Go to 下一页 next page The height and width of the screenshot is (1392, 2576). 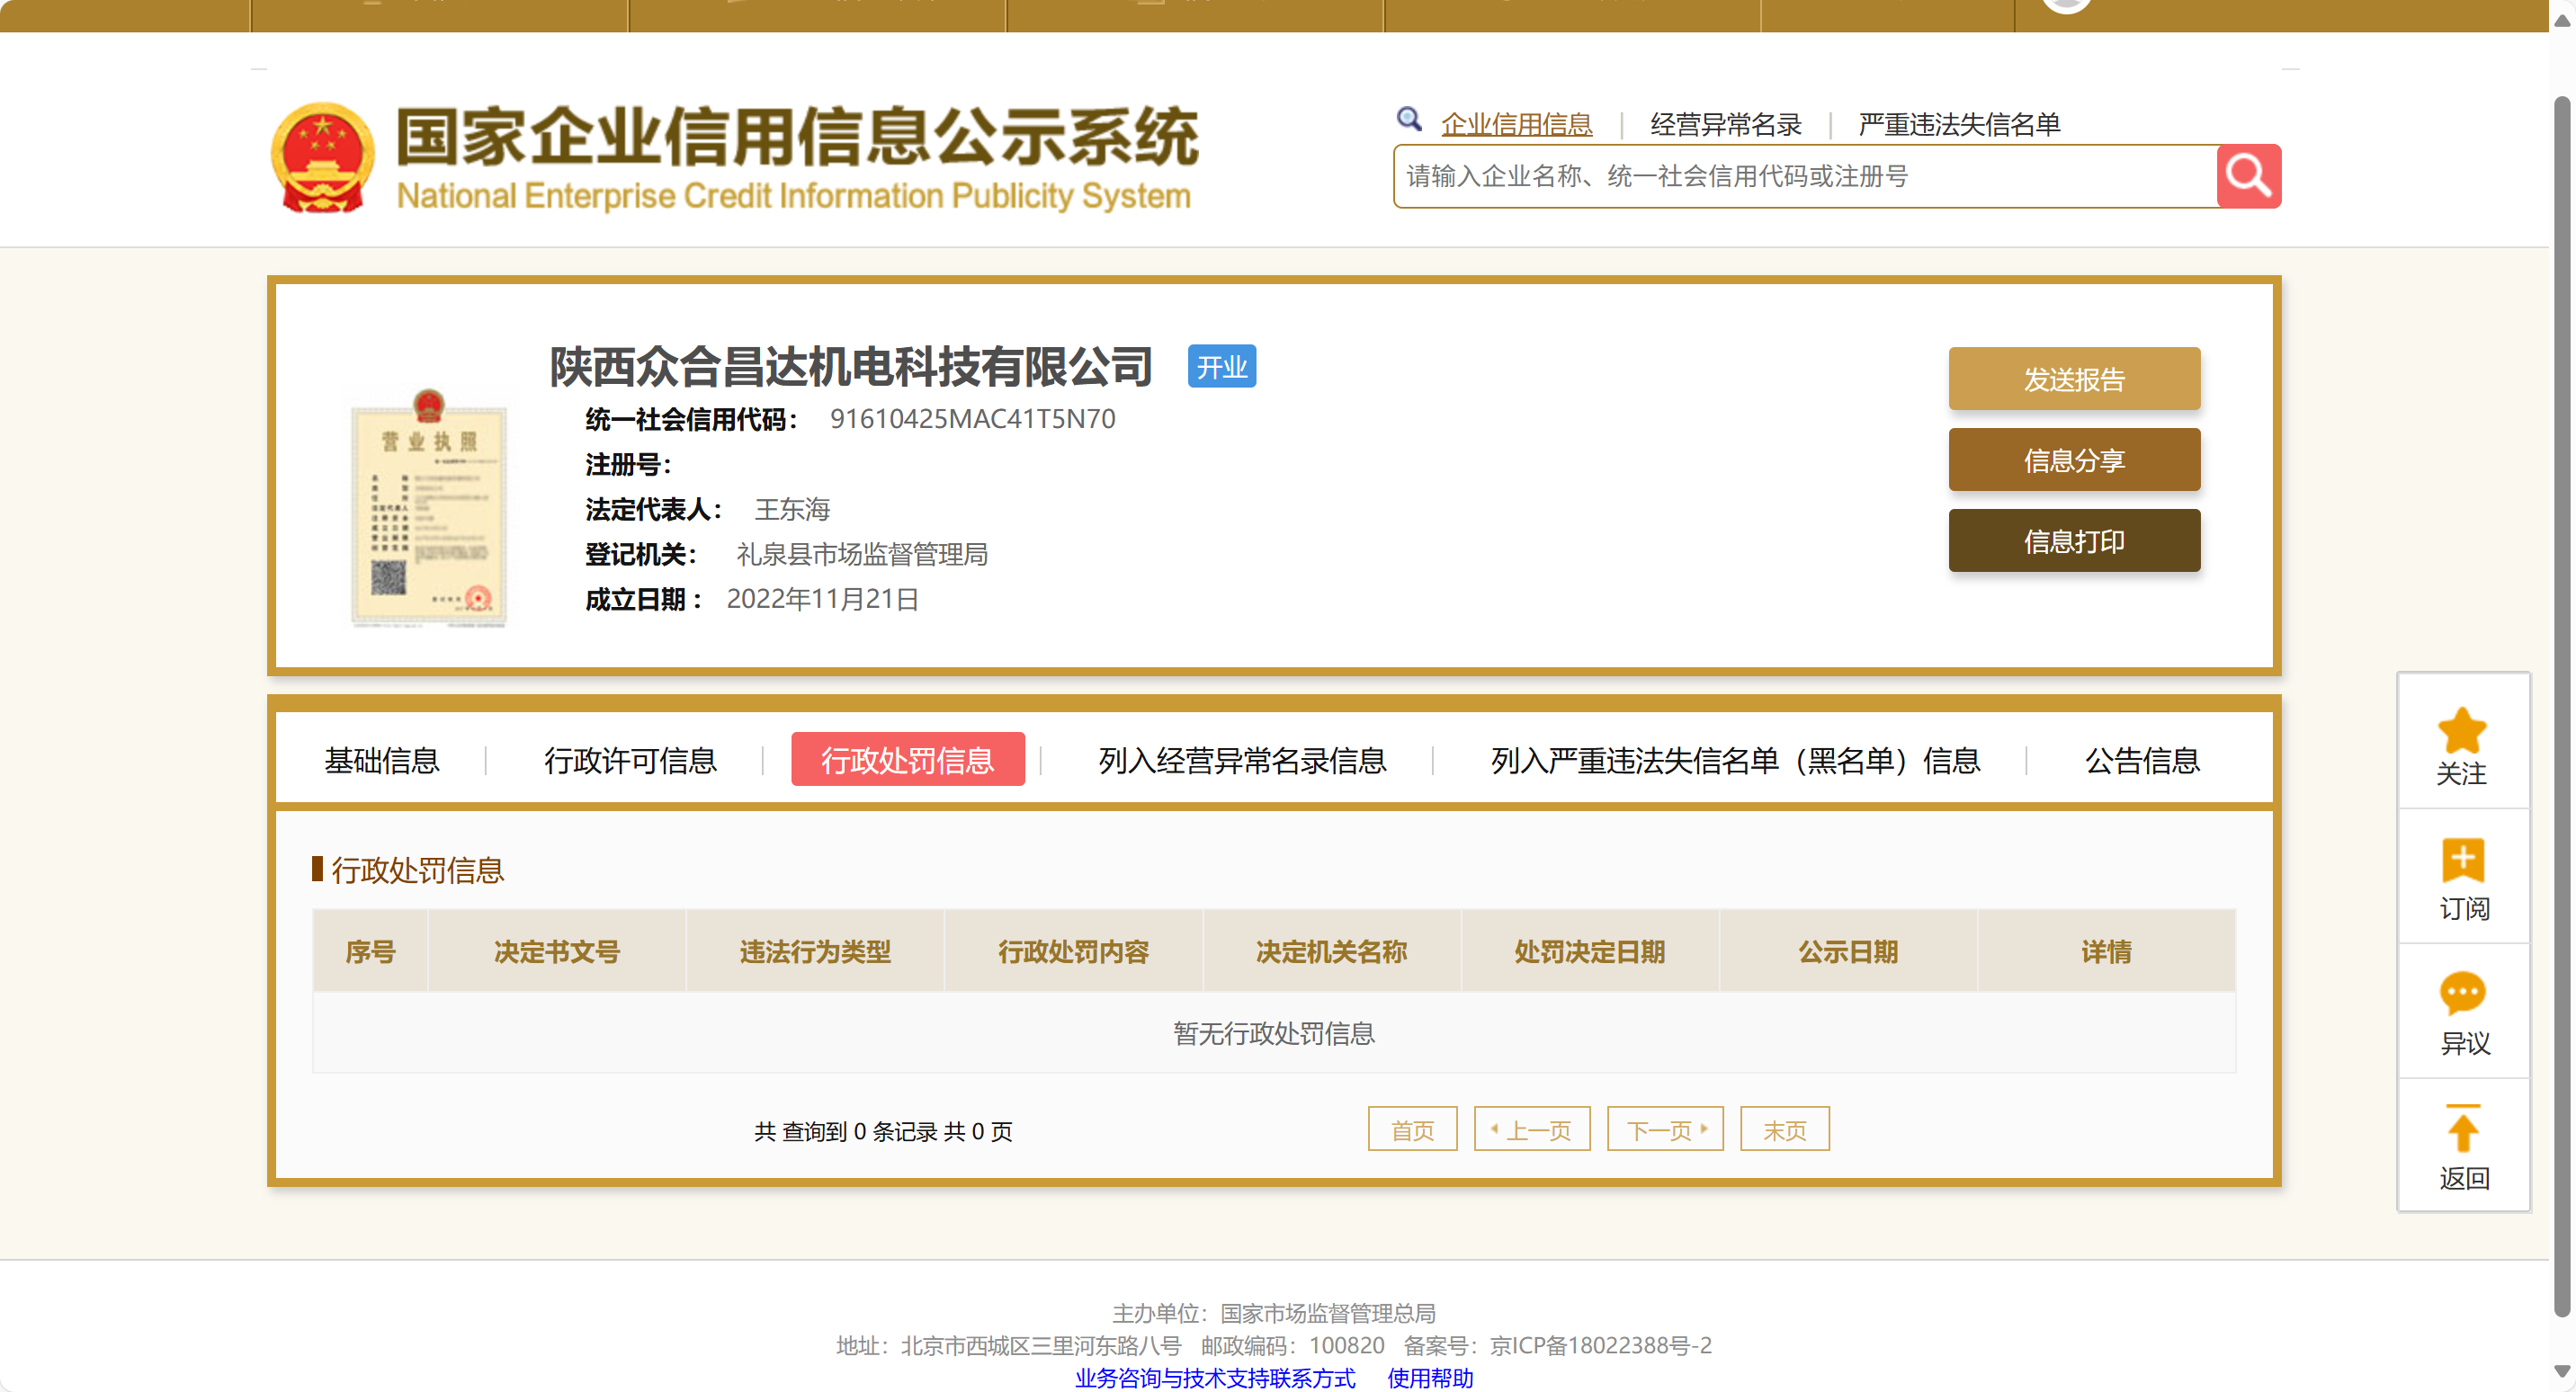1664,1129
